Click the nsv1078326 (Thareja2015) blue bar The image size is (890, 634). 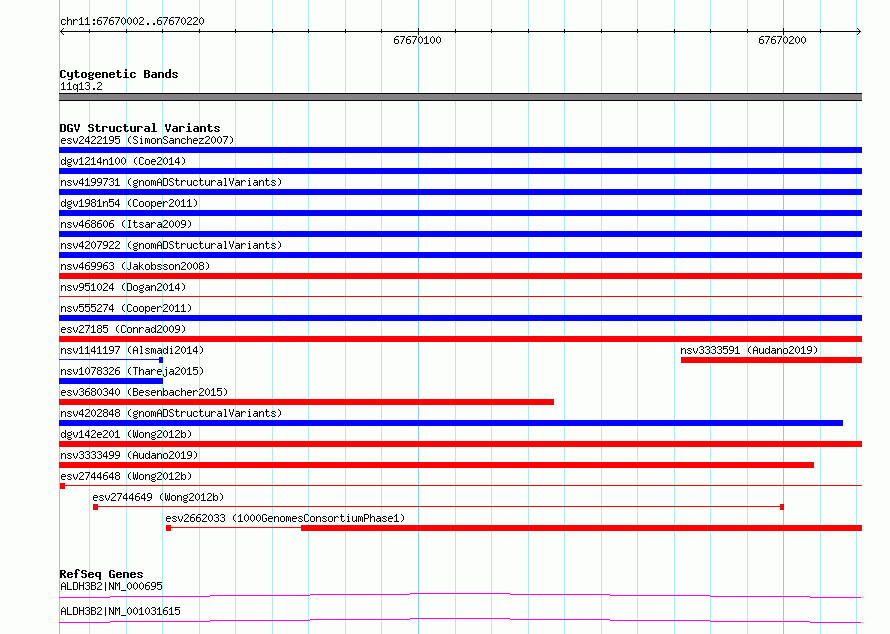tap(111, 381)
